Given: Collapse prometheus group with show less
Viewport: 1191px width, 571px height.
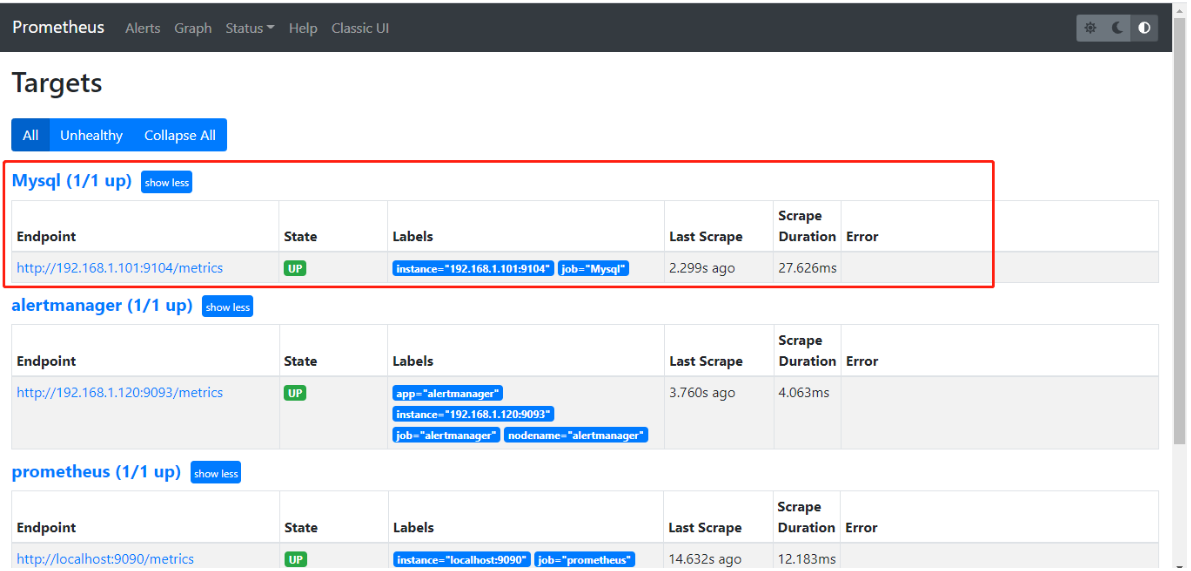Looking at the screenshot, I should (216, 473).
